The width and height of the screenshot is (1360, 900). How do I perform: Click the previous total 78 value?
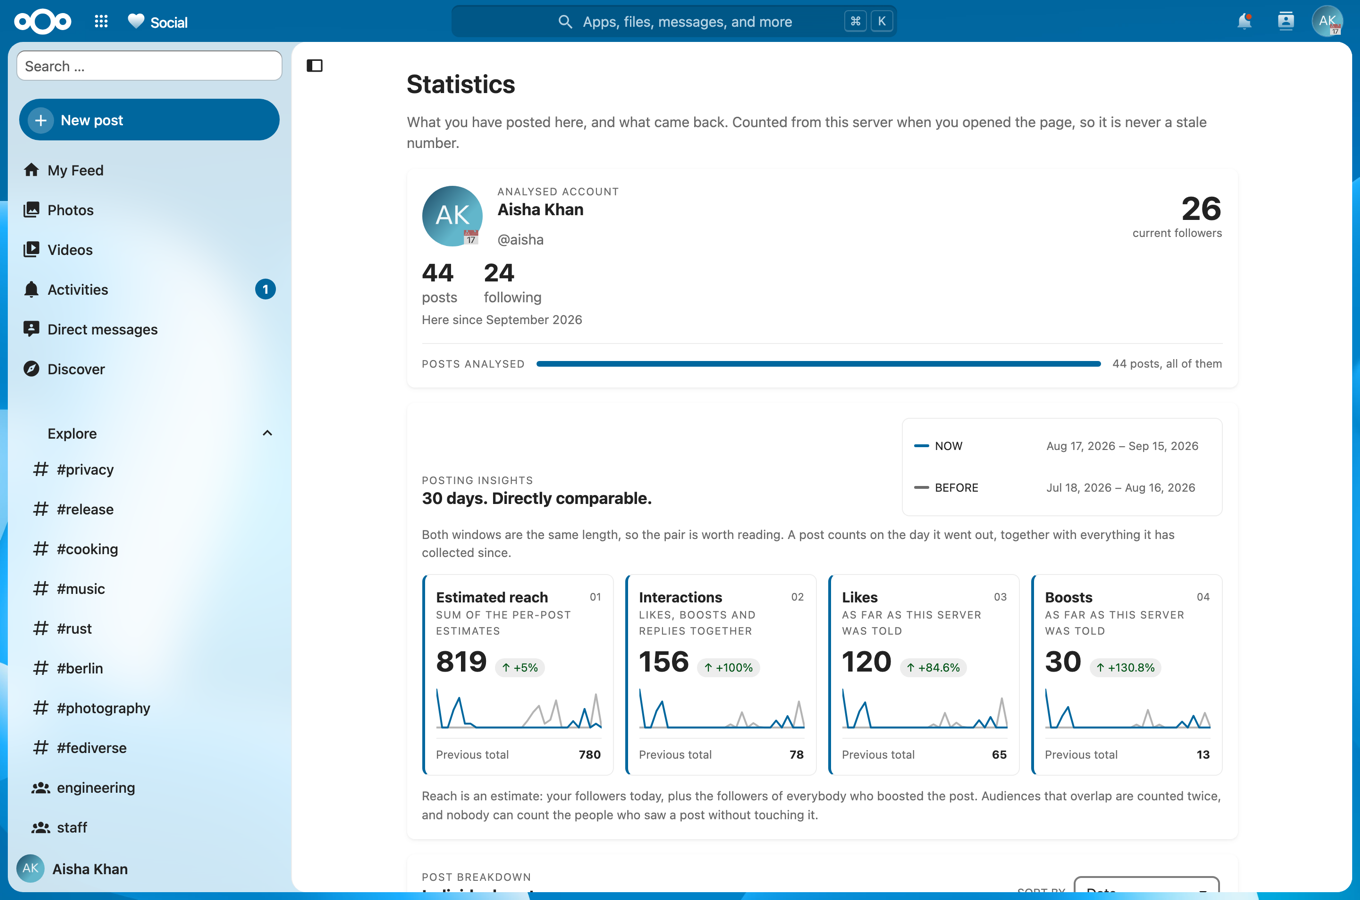[797, 755]
